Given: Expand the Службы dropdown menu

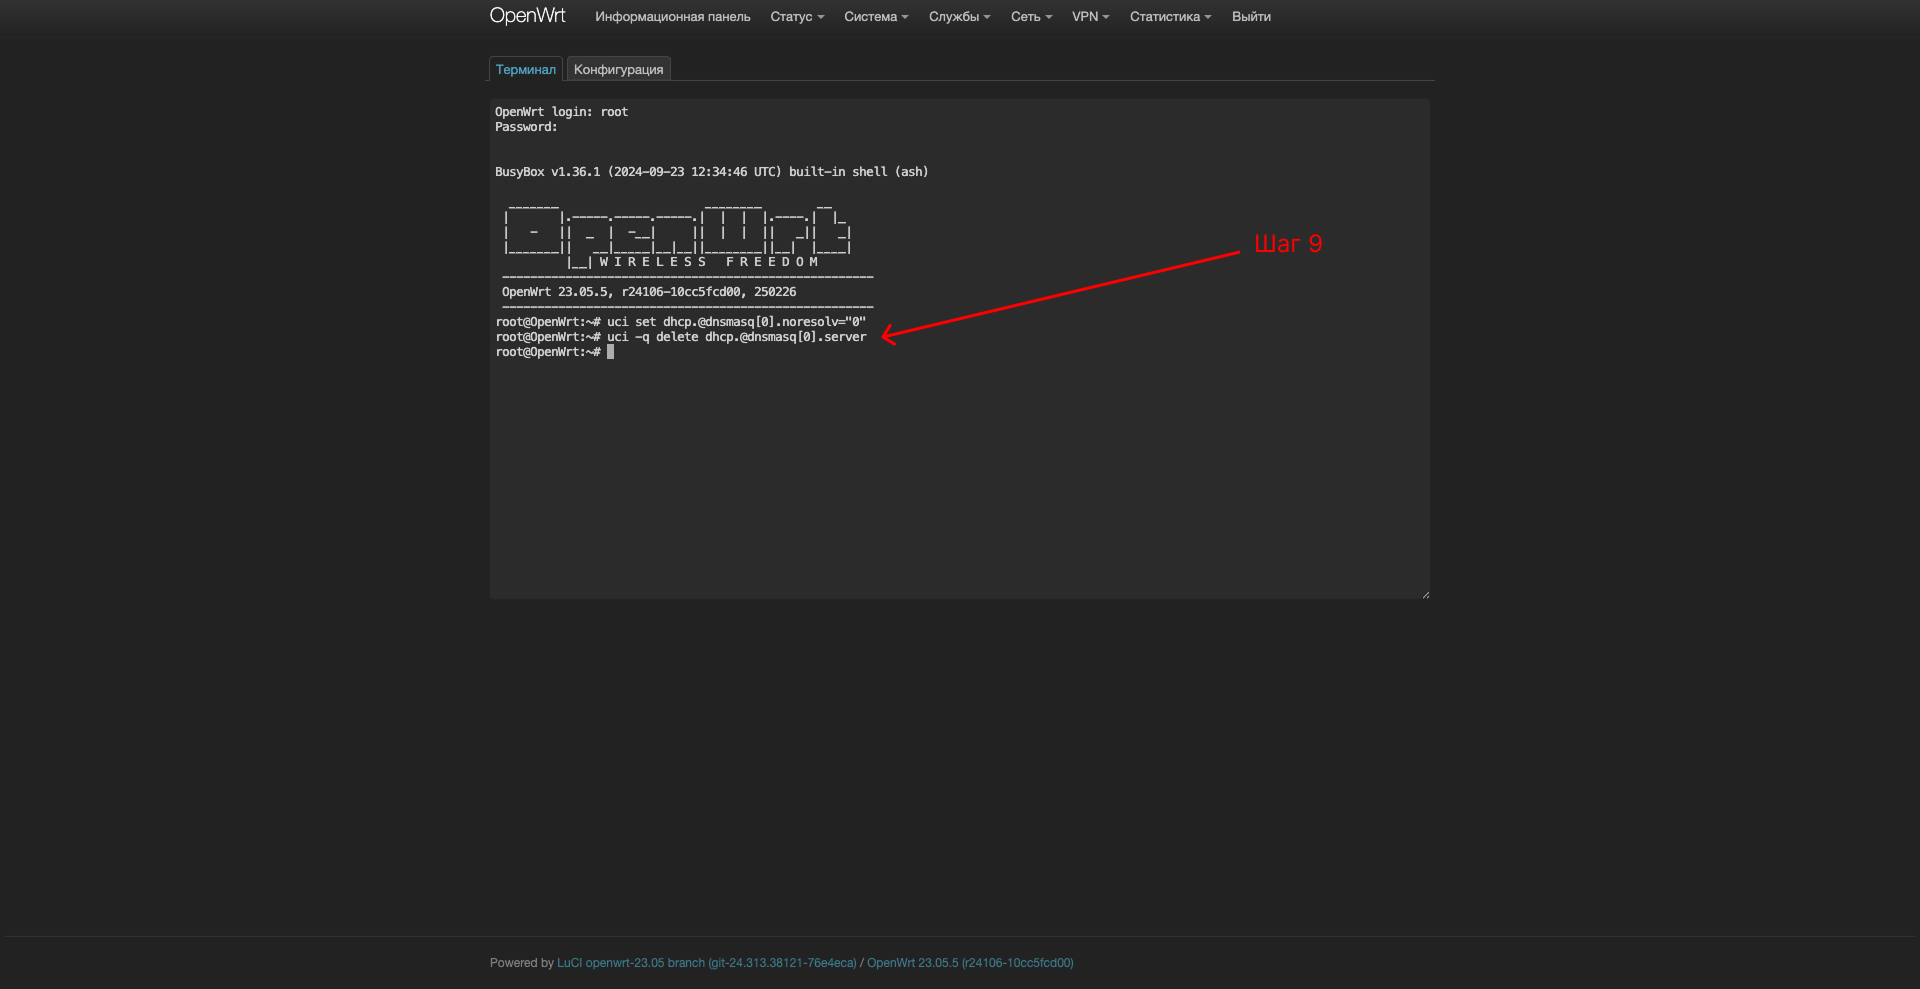Looking at the screenshot, I should point(959,17).
